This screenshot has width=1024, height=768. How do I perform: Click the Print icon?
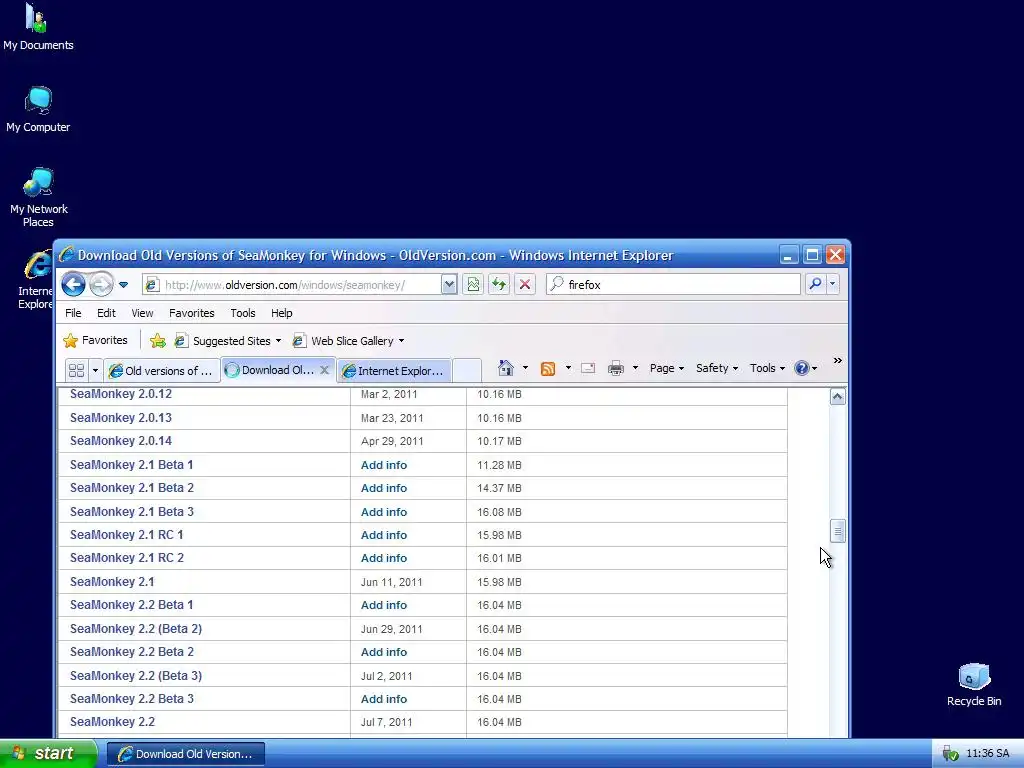616,368
